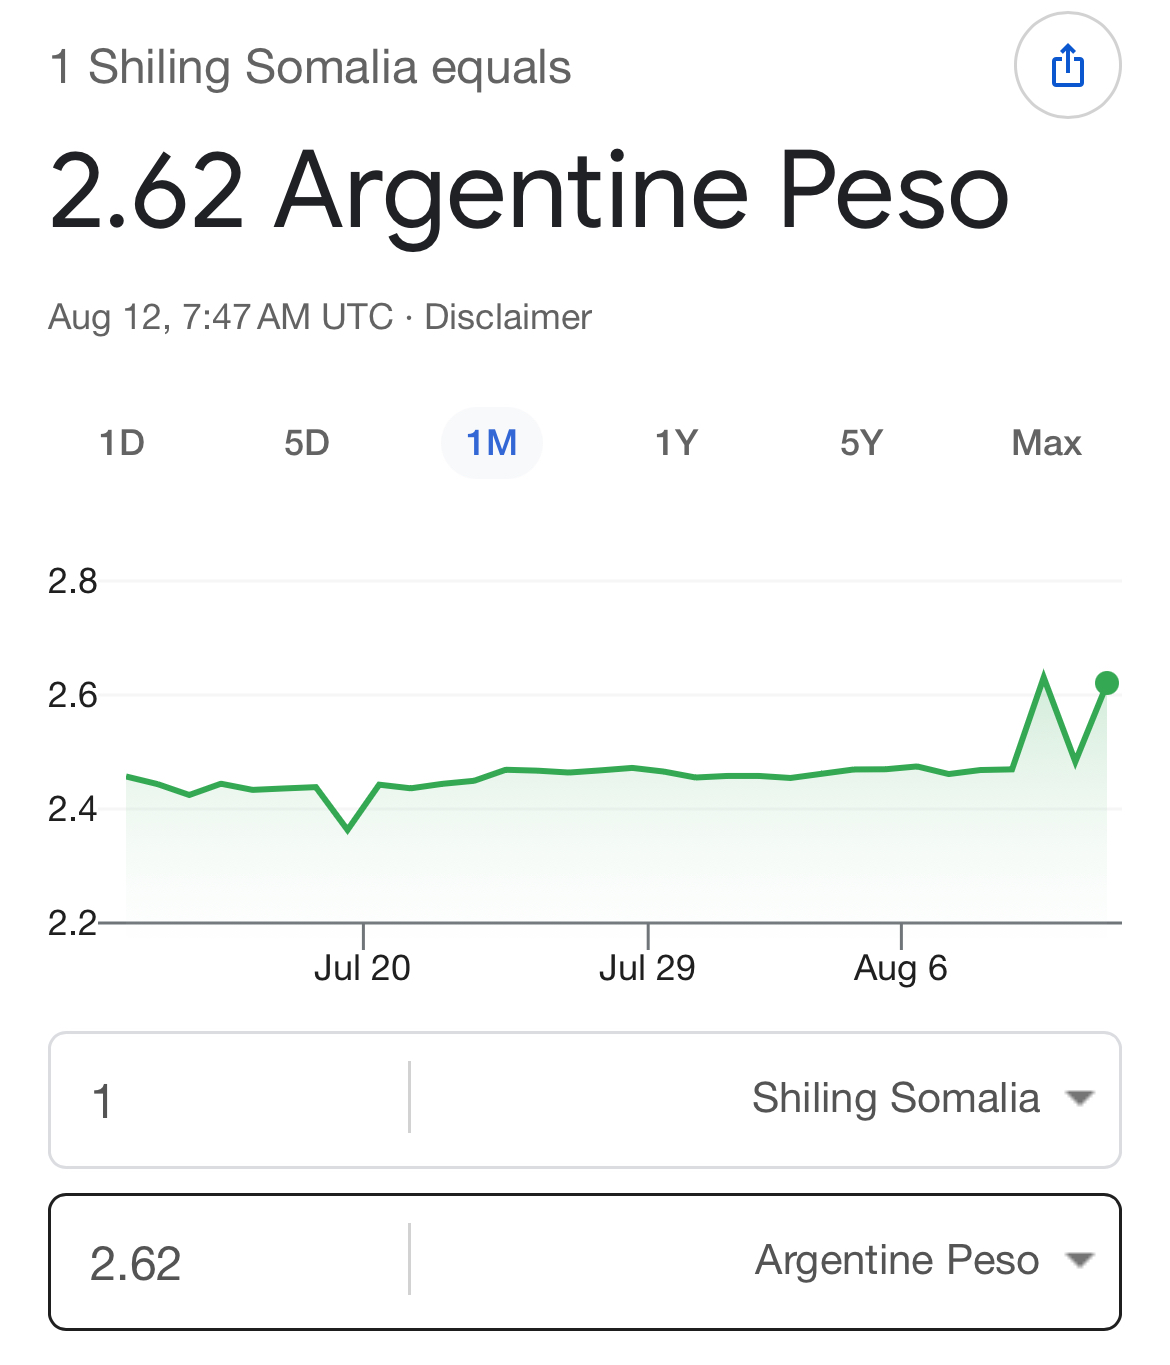Show the 5Y chart range
This screenshot has height=1365, width=1170.
(861, 443)
